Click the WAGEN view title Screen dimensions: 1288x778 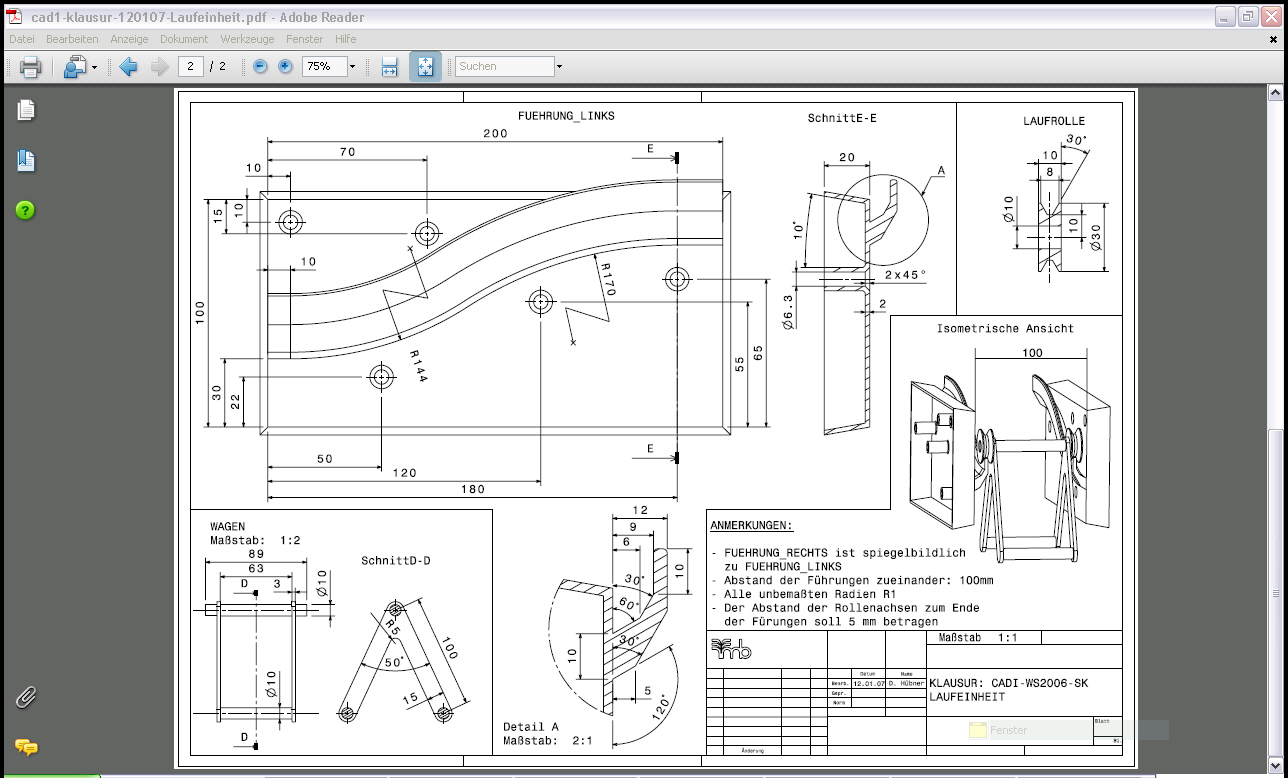[x=227, y=526]
